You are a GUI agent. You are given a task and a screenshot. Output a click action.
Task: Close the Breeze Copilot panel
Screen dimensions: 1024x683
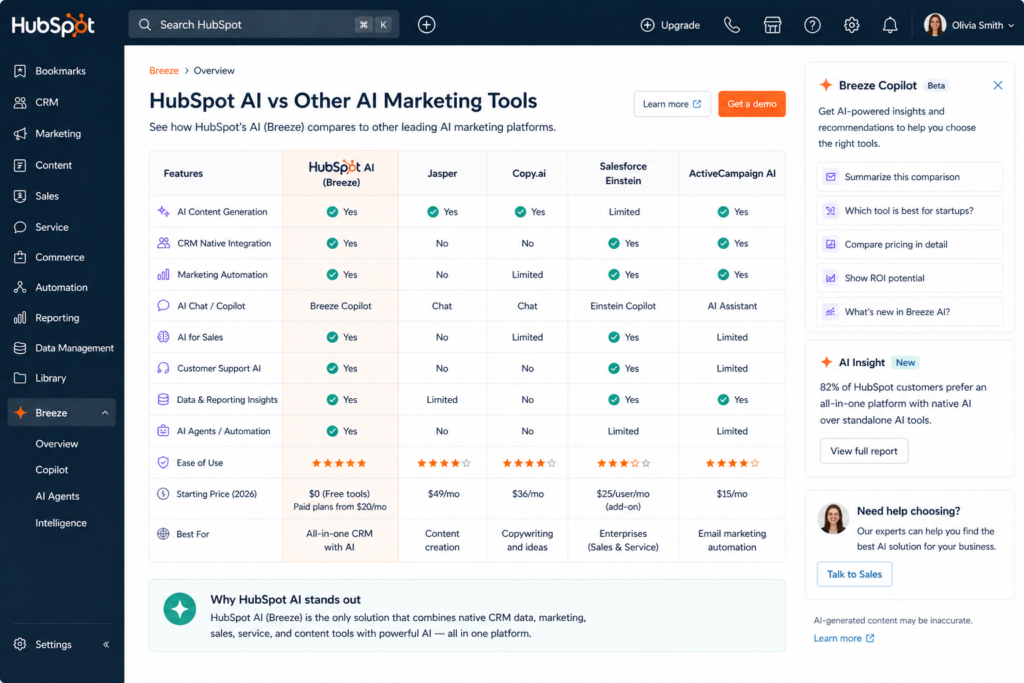click(x=998, y=86)
